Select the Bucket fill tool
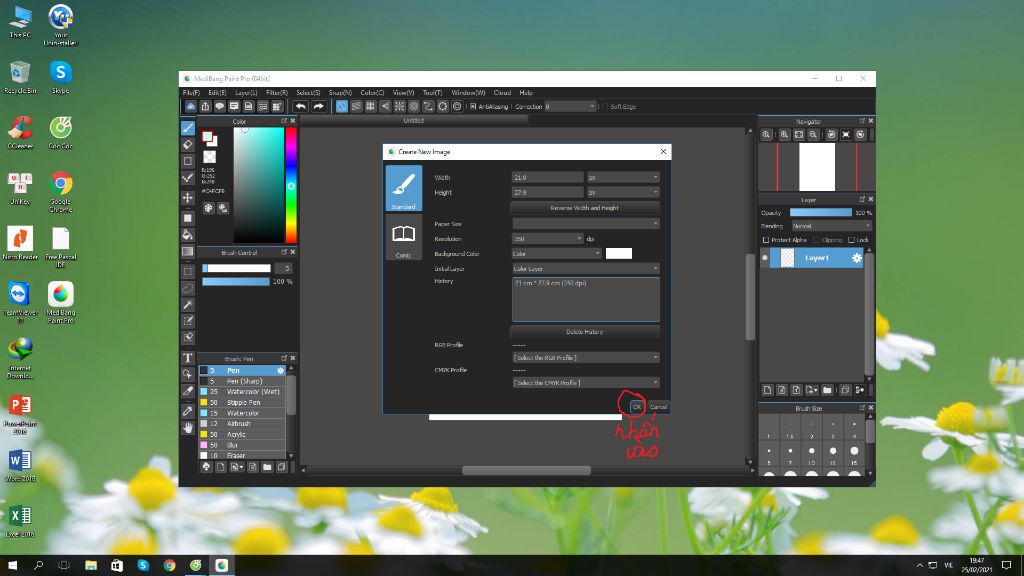Screen dimensions: 1024x576 (x=187, y=234)
